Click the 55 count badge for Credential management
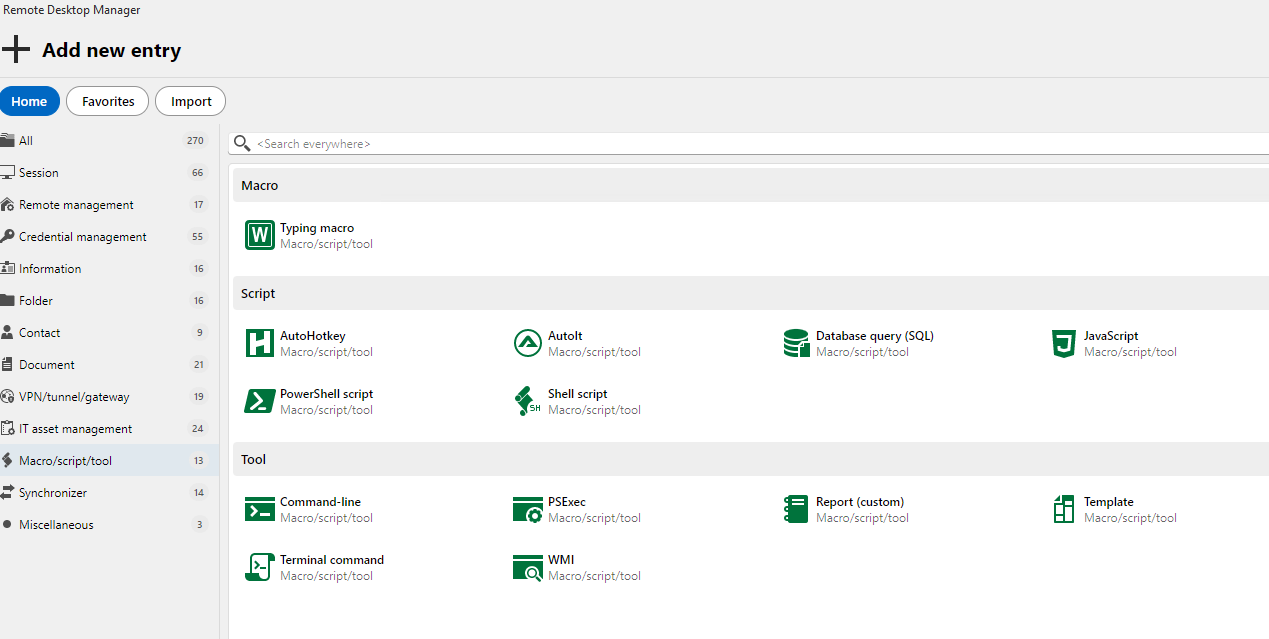 (198, 237)
